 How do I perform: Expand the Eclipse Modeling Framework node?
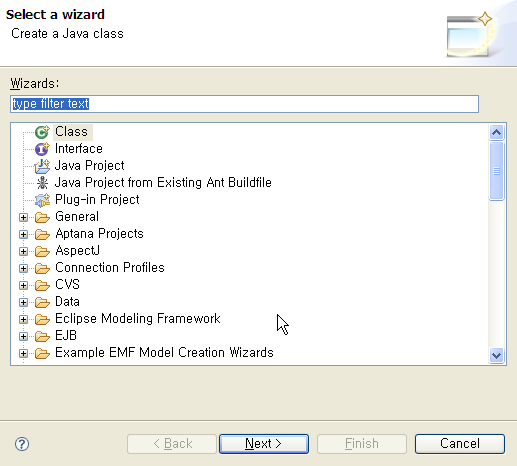[23, 319]
